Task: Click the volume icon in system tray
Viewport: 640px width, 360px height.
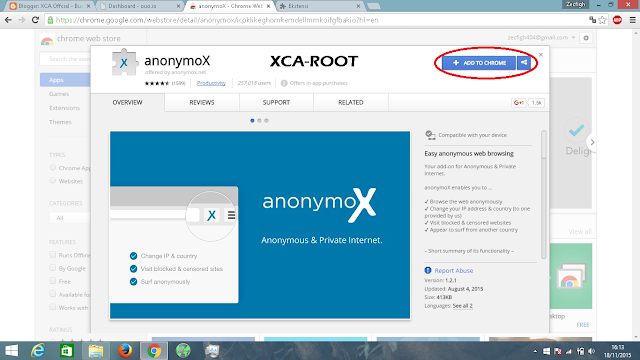Action: [591, 351]
